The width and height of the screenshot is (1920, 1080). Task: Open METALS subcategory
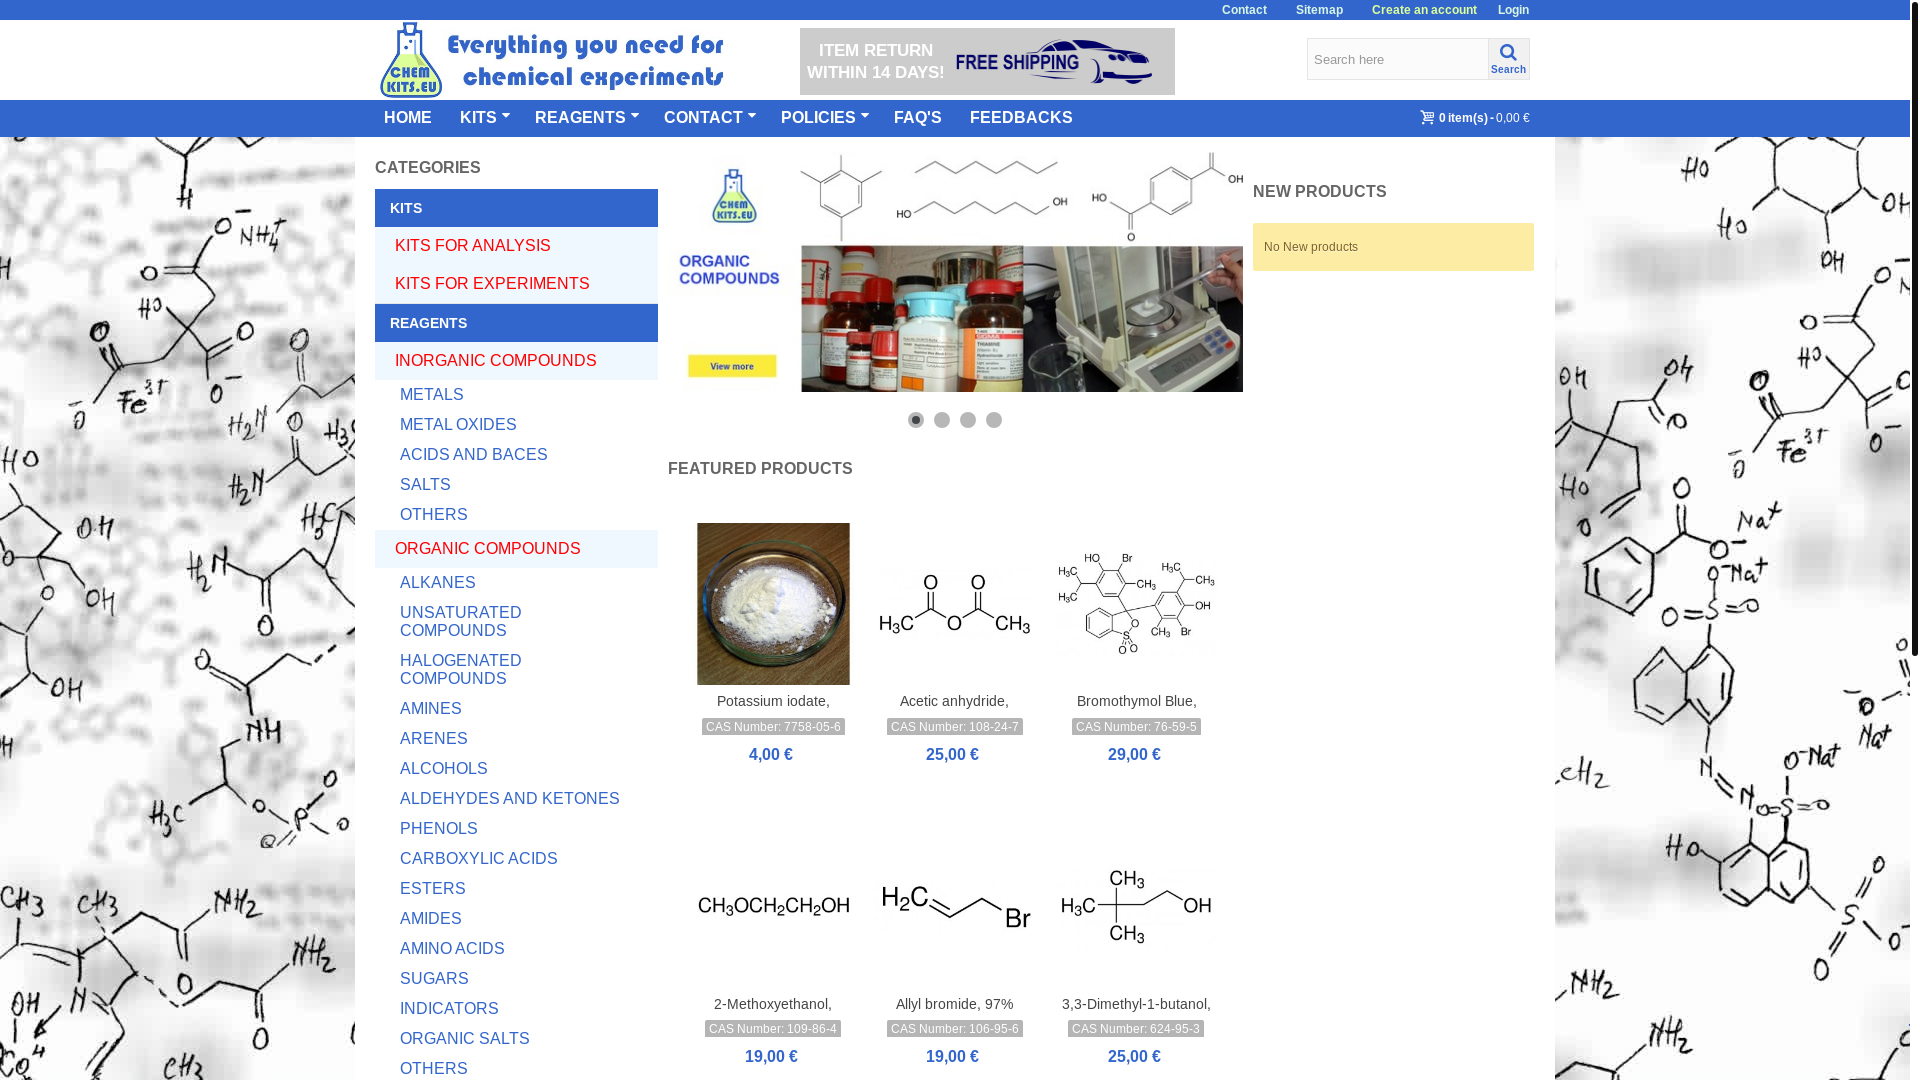coord(432,395)
